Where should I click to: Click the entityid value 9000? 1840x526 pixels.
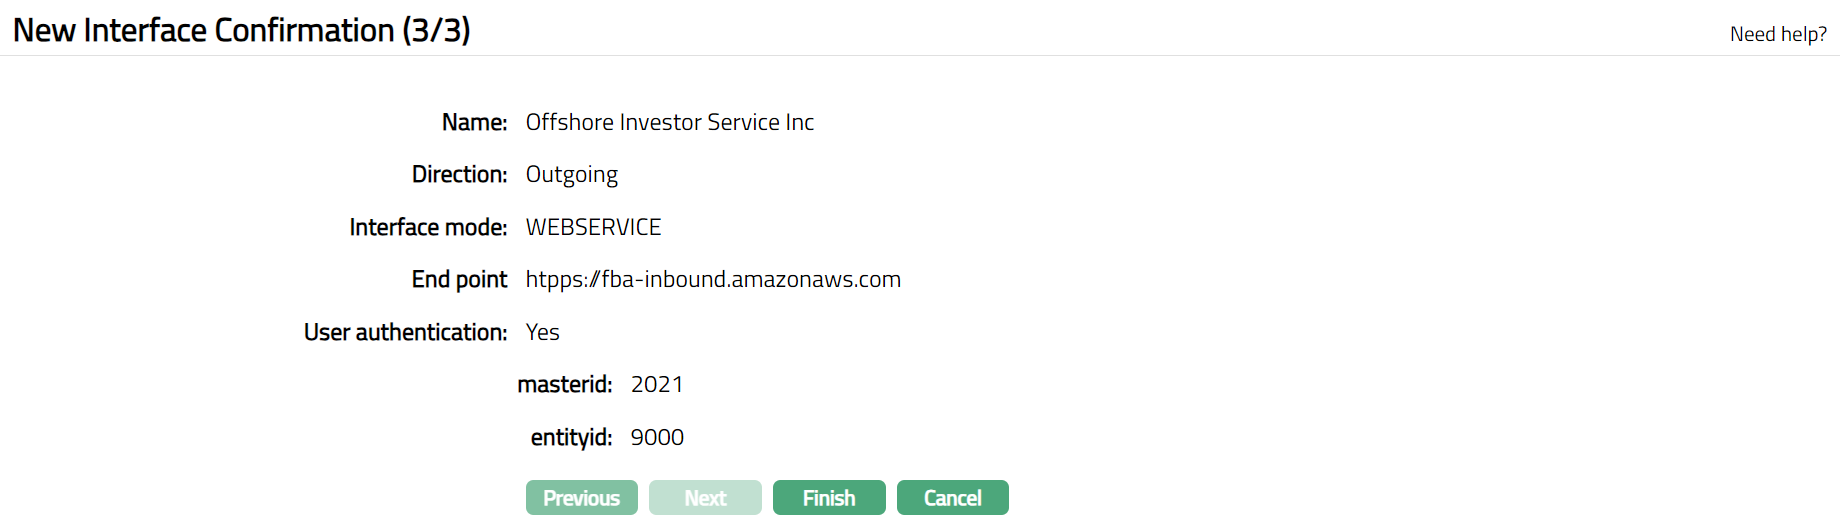[x=657, y=437]
